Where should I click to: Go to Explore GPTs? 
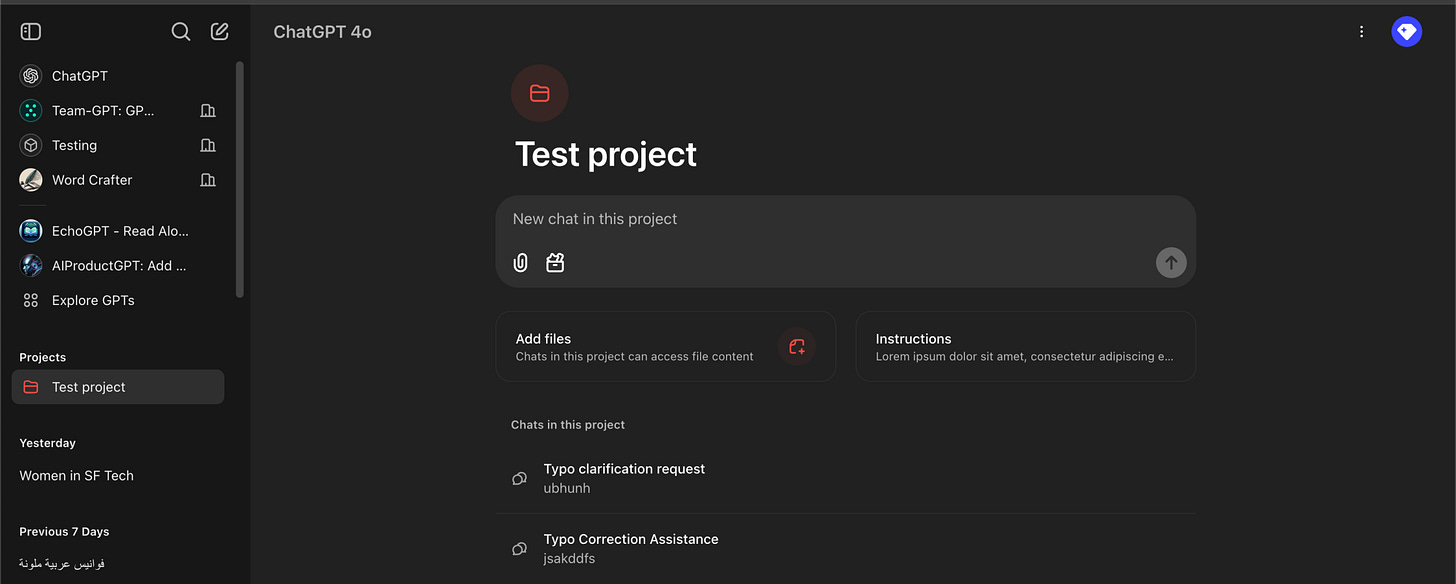tap(118, 300)
